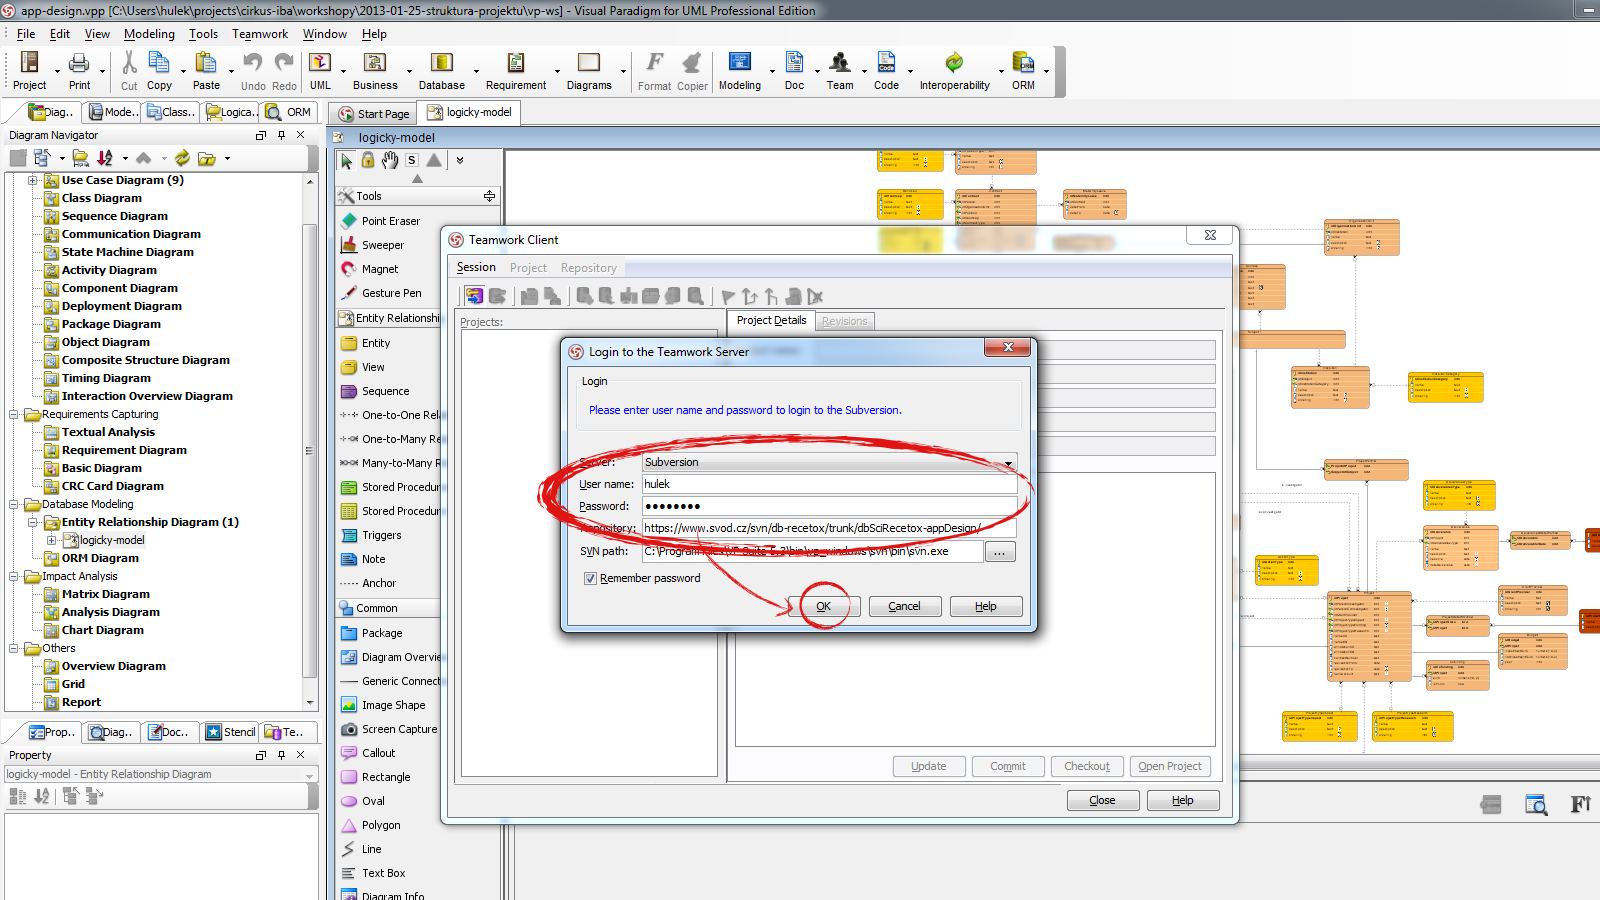Click the Repository URL input field
This screenshot has height=900, width=1600.
tap(829, 528)
